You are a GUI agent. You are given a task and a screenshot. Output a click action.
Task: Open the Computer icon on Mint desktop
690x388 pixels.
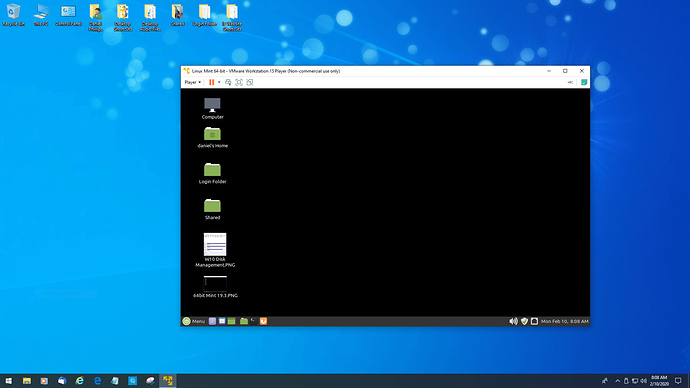pos(213,108)
